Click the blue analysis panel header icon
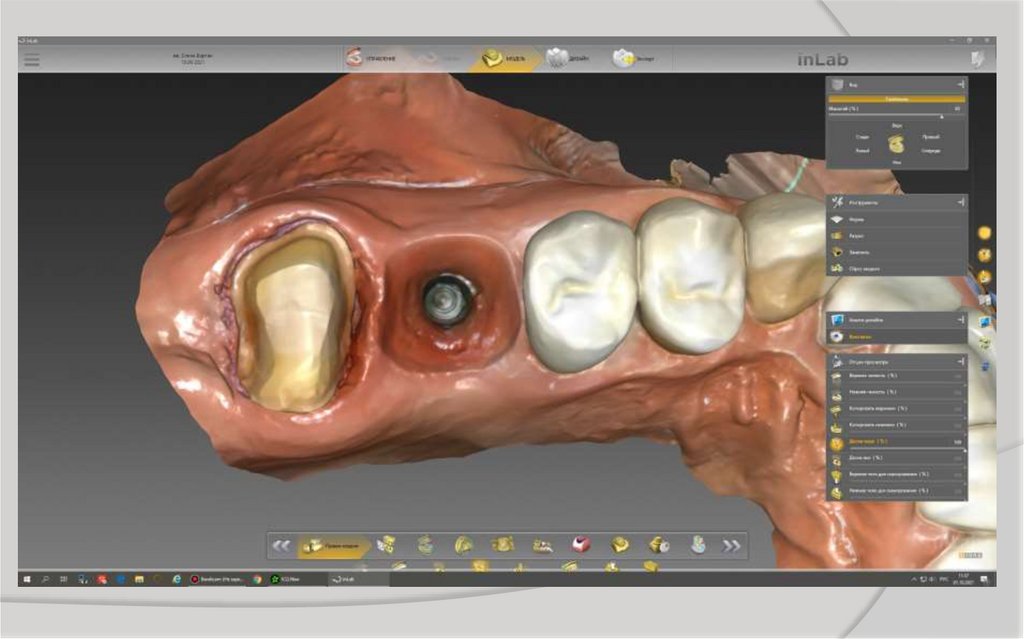 (837, 320)
